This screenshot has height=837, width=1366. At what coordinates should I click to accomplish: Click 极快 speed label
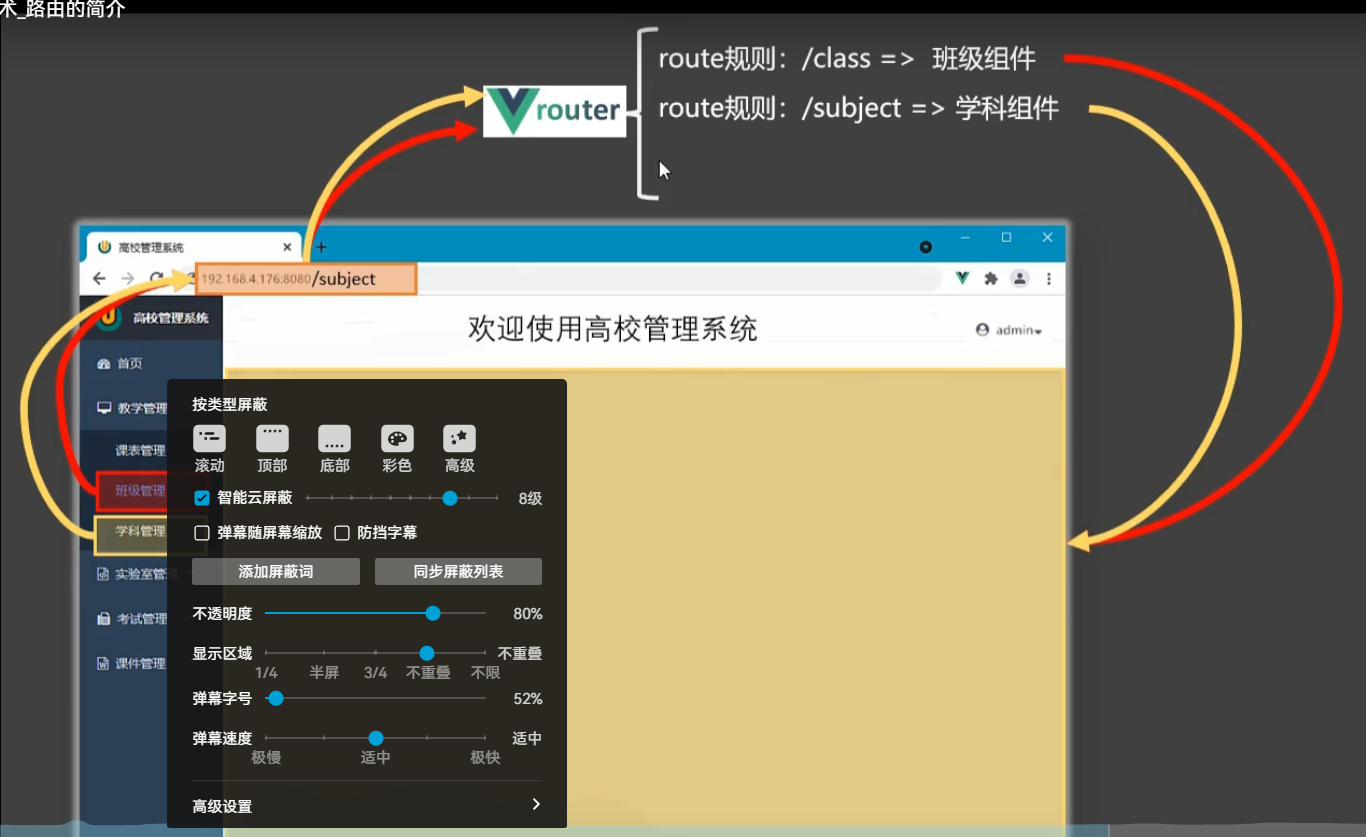coord(485,758)
